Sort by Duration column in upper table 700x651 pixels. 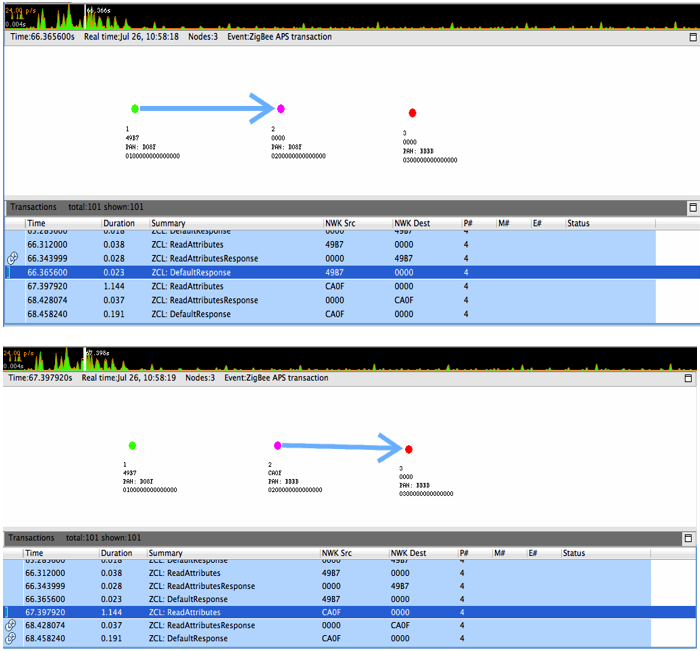click(x=125, y=223)
